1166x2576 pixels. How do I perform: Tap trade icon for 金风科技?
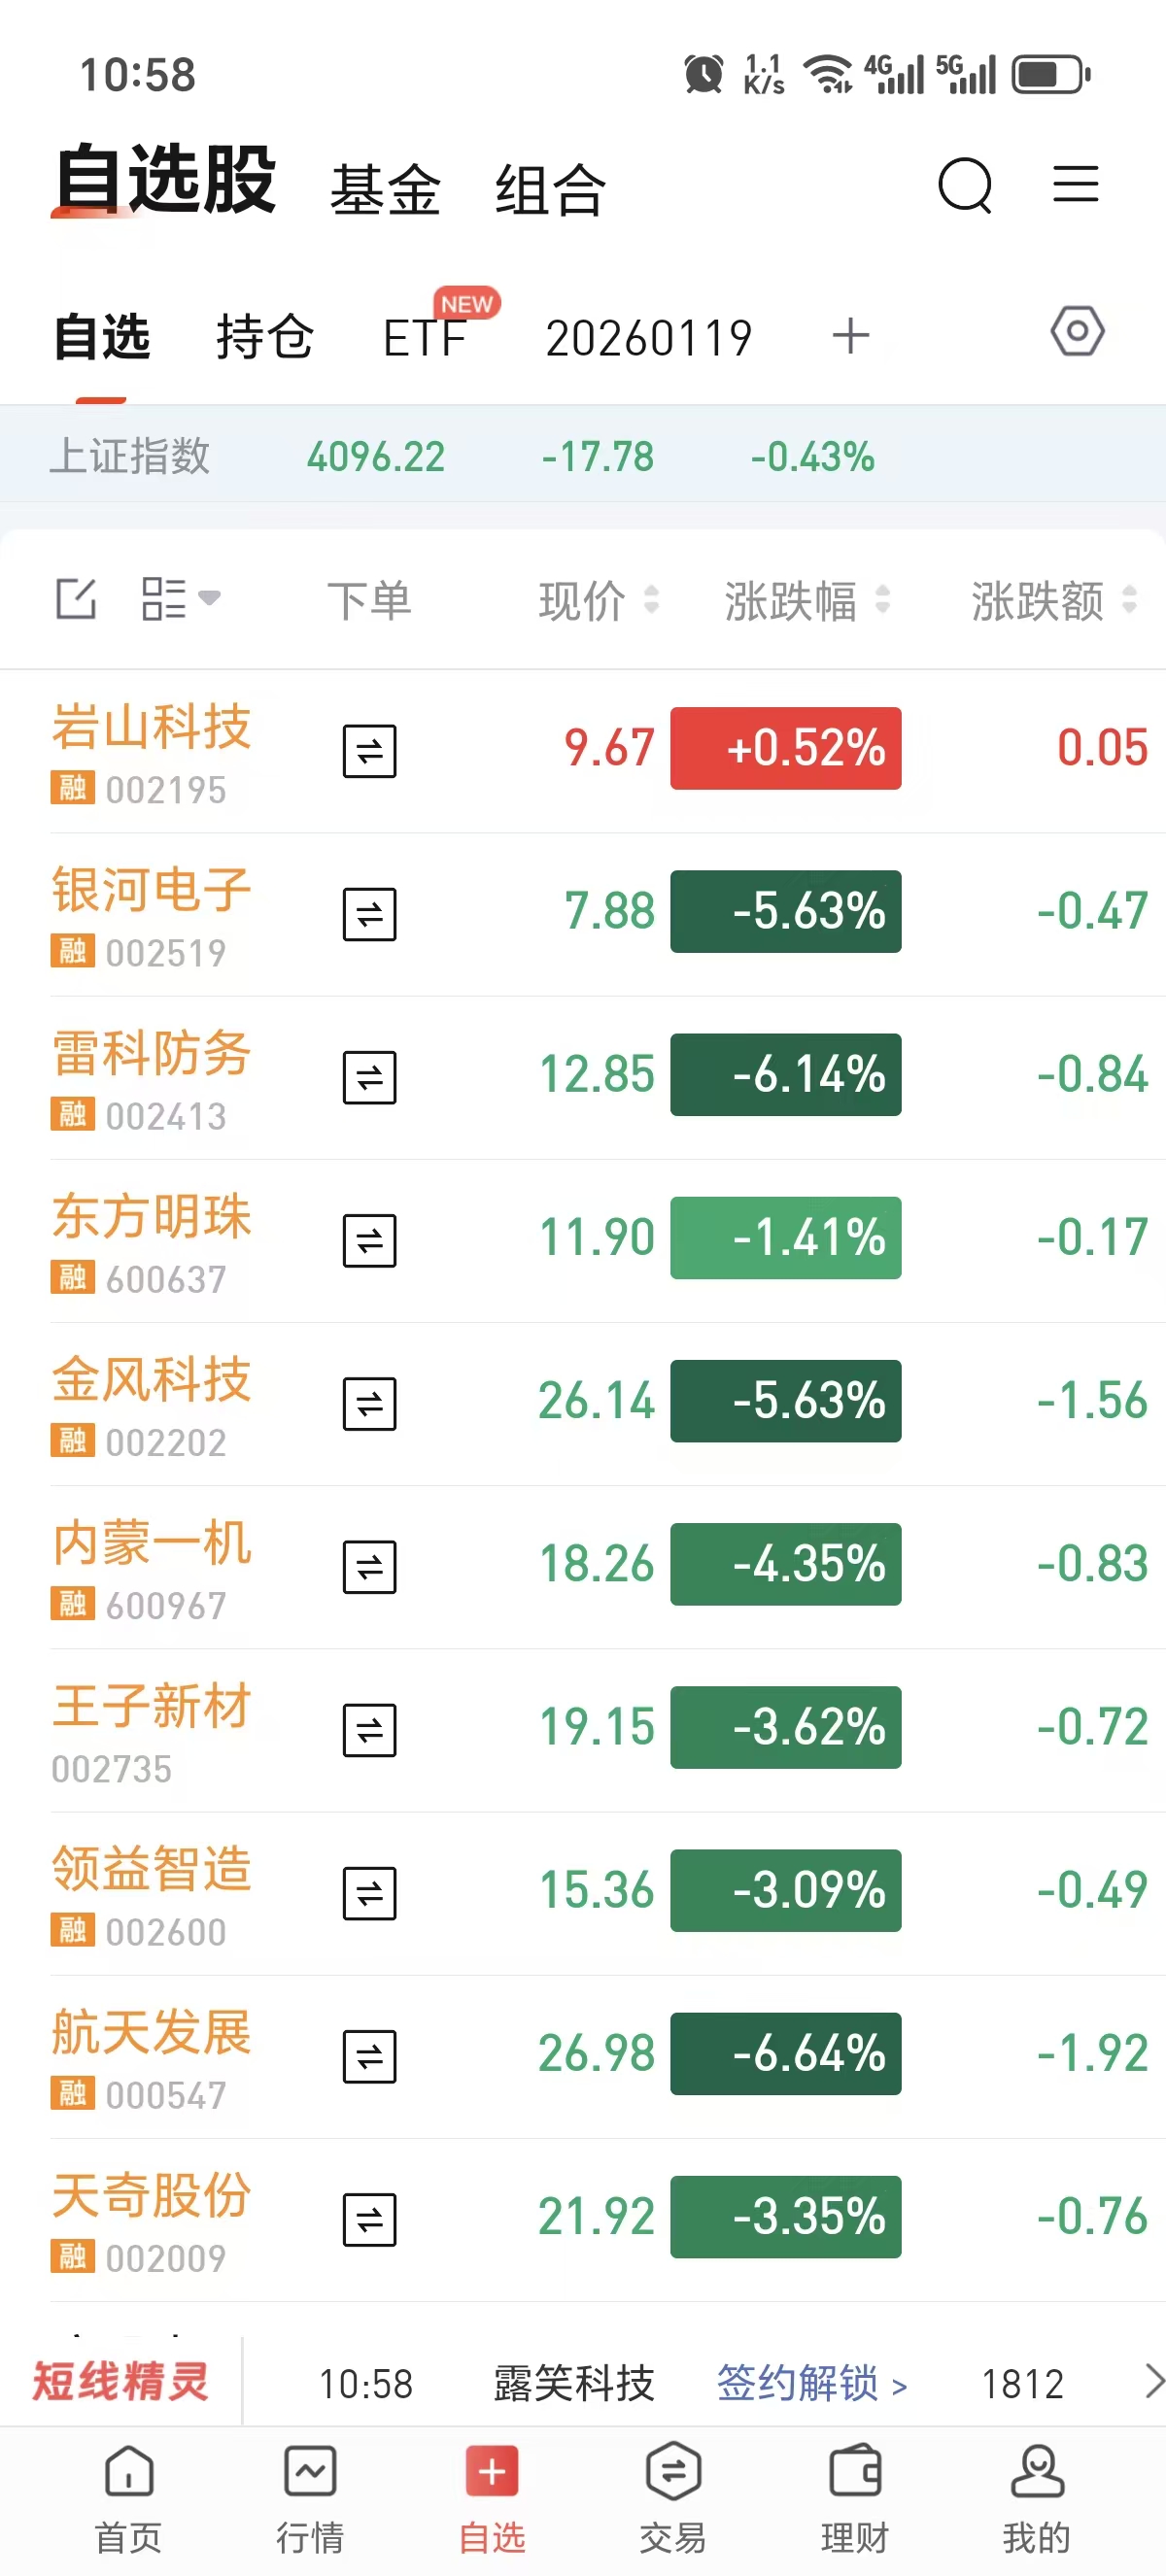click(369, 1404)
